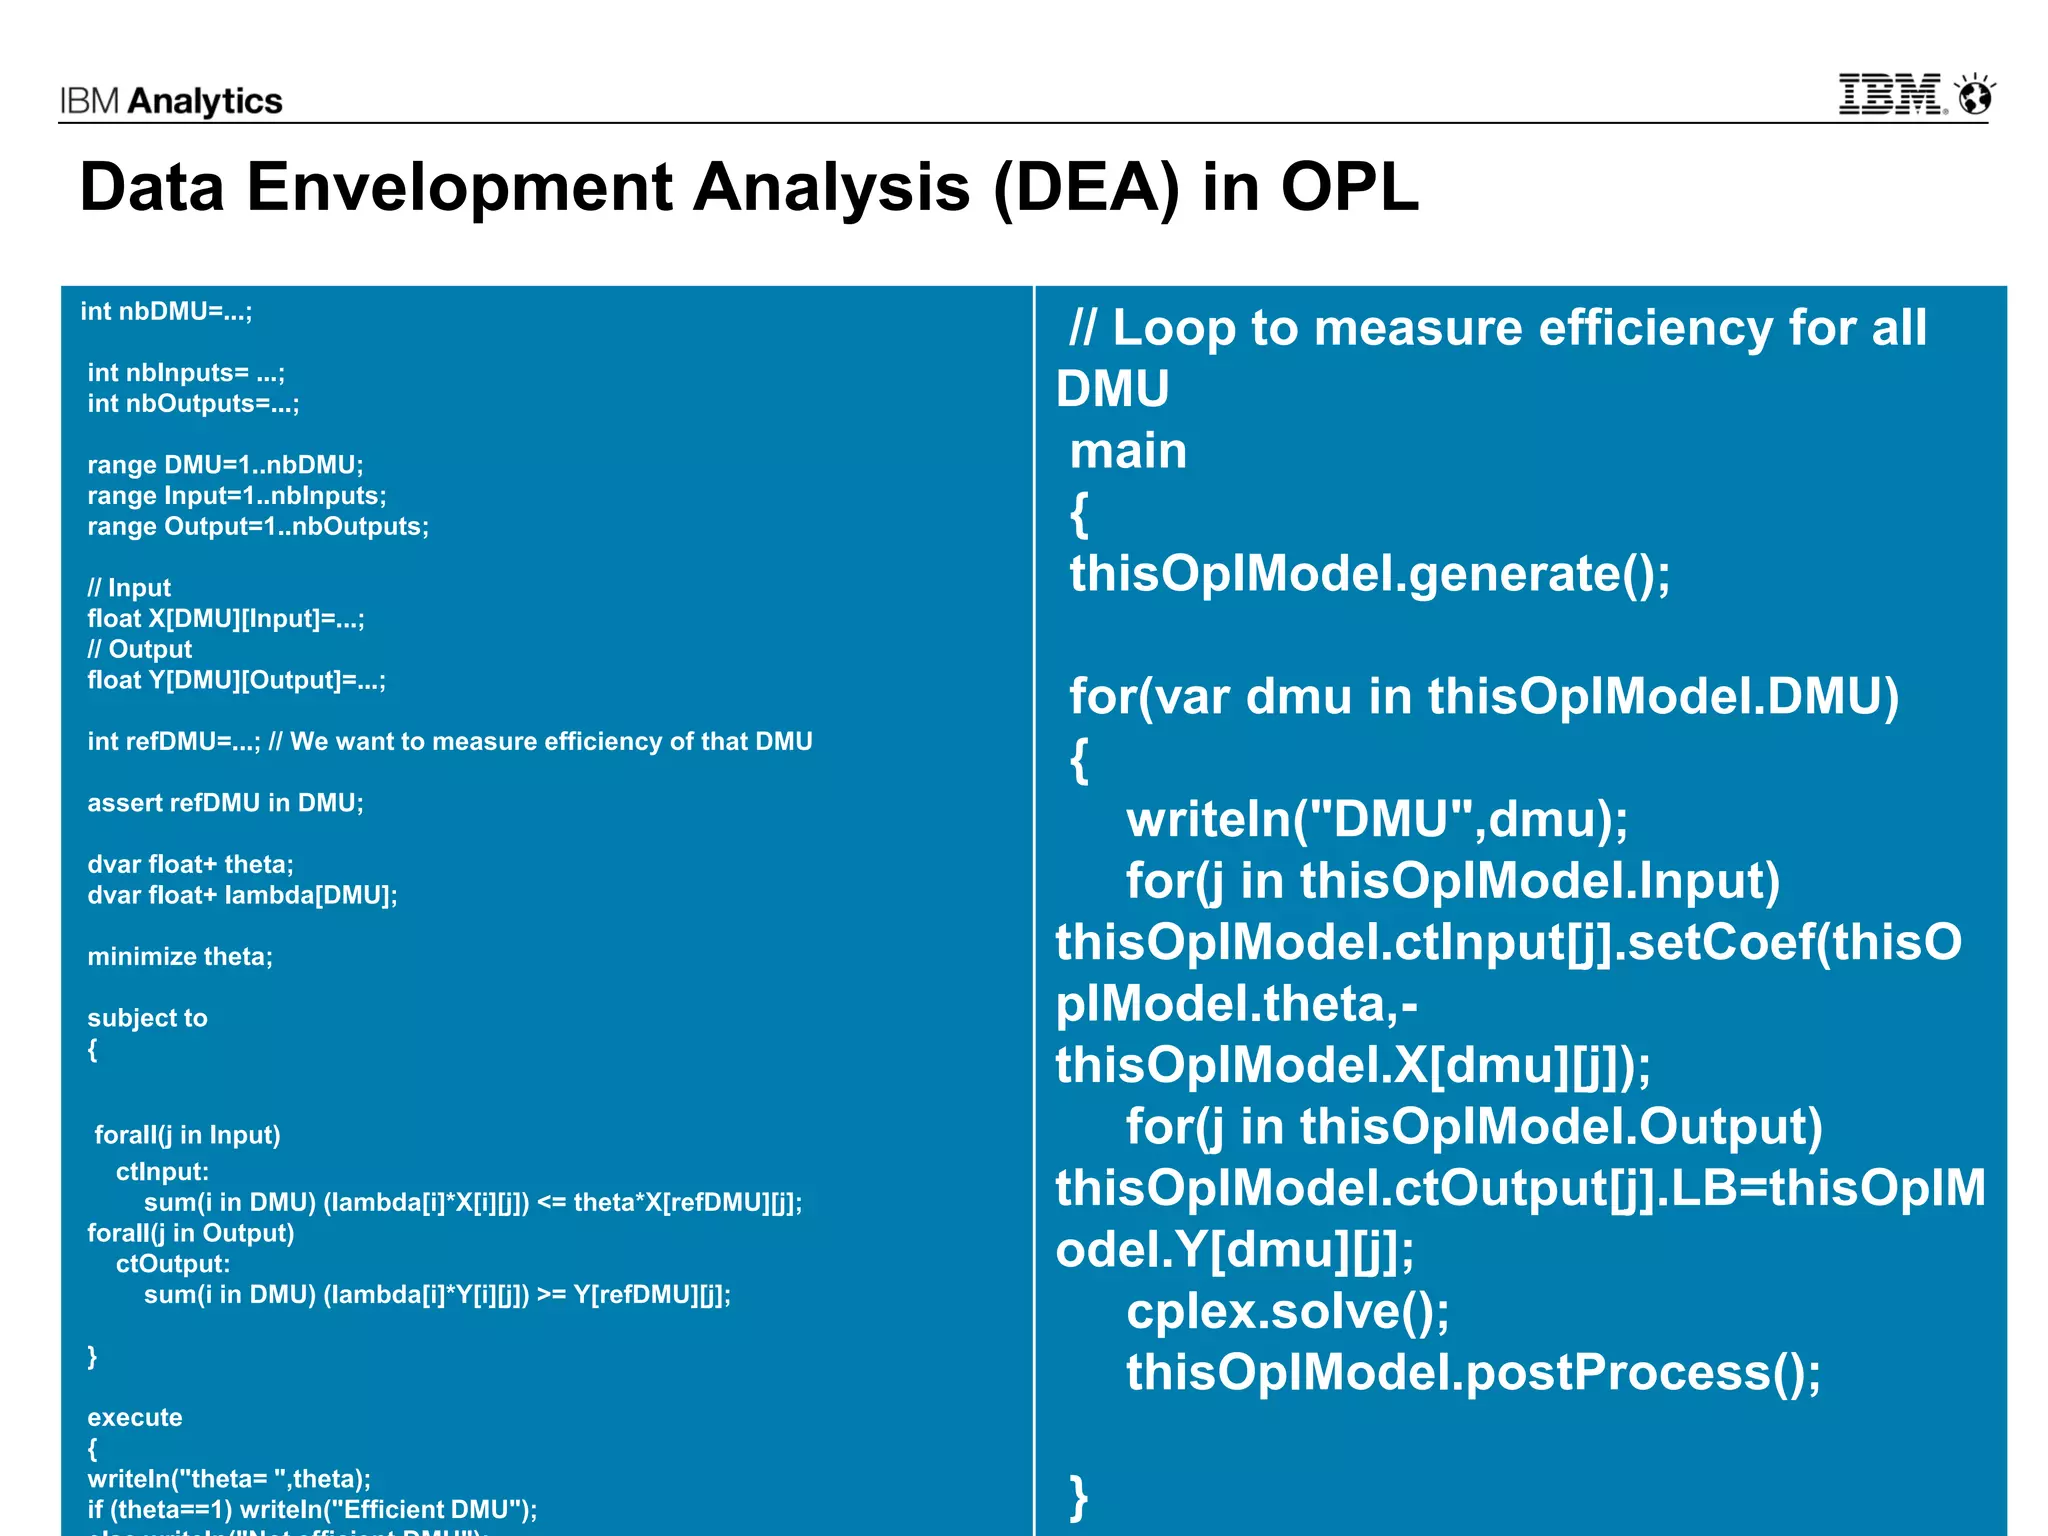The image size is (2048, 1536).
Task: Click the line 'forall(j in Input)'
Action: pyautogui.click(x=188, y=1135)
